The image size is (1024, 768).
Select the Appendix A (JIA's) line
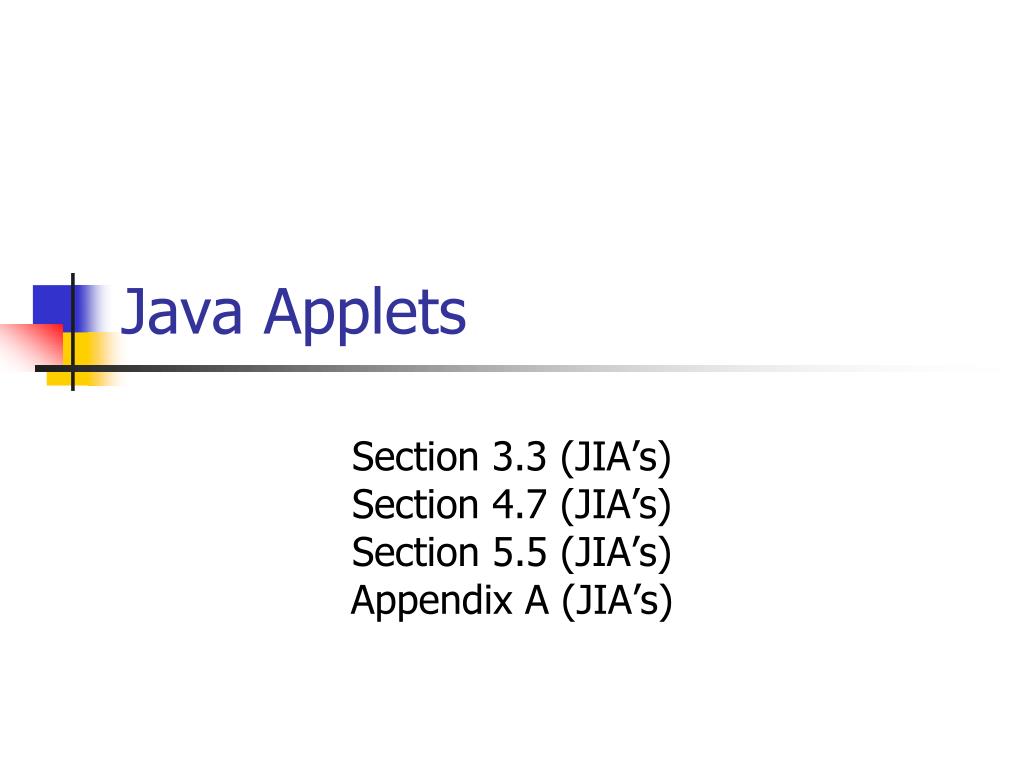(511, 600)
